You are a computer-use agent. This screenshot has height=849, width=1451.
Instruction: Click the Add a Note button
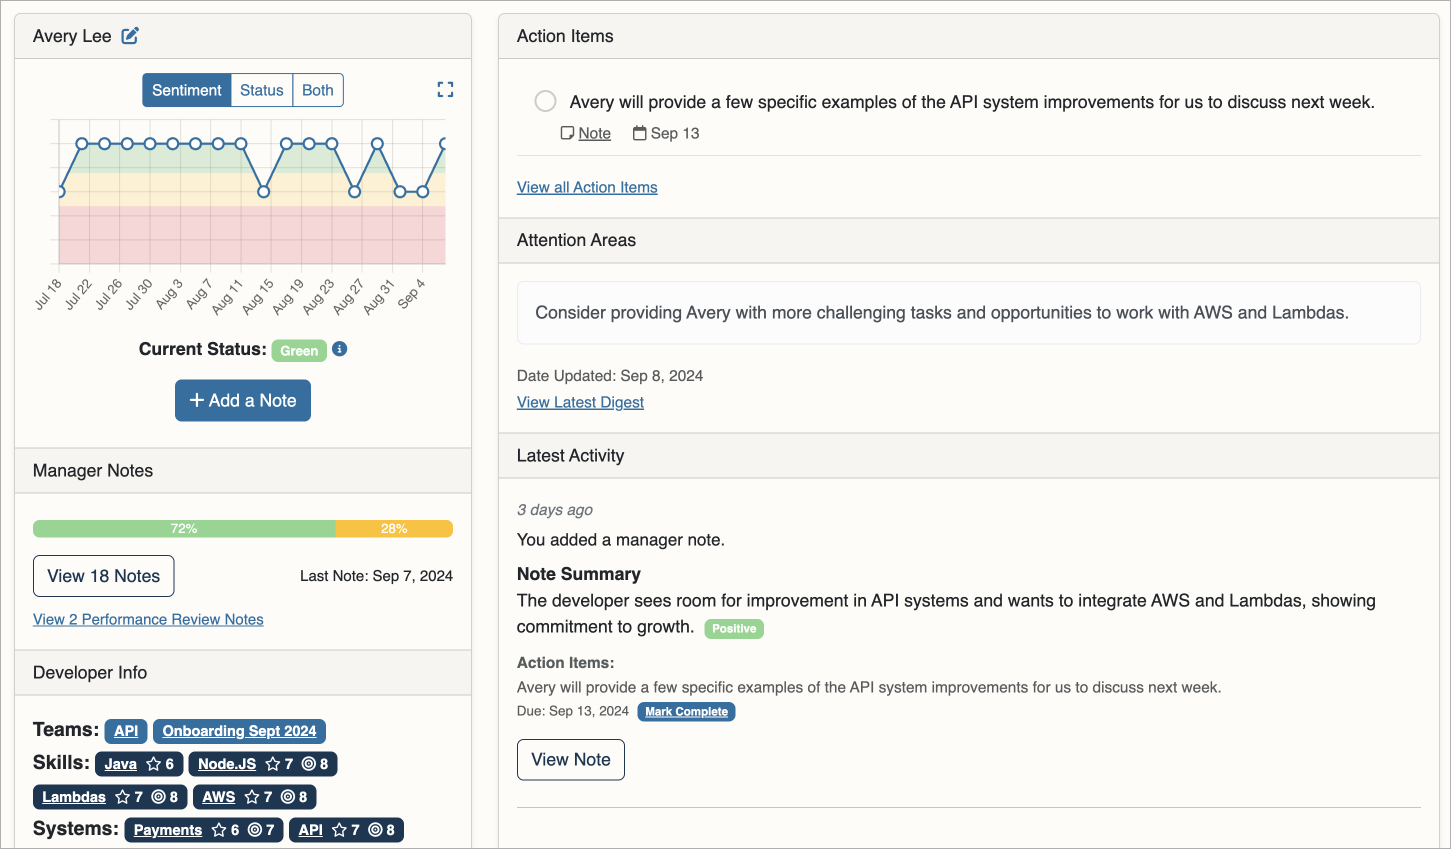click(x=243, y=400)
